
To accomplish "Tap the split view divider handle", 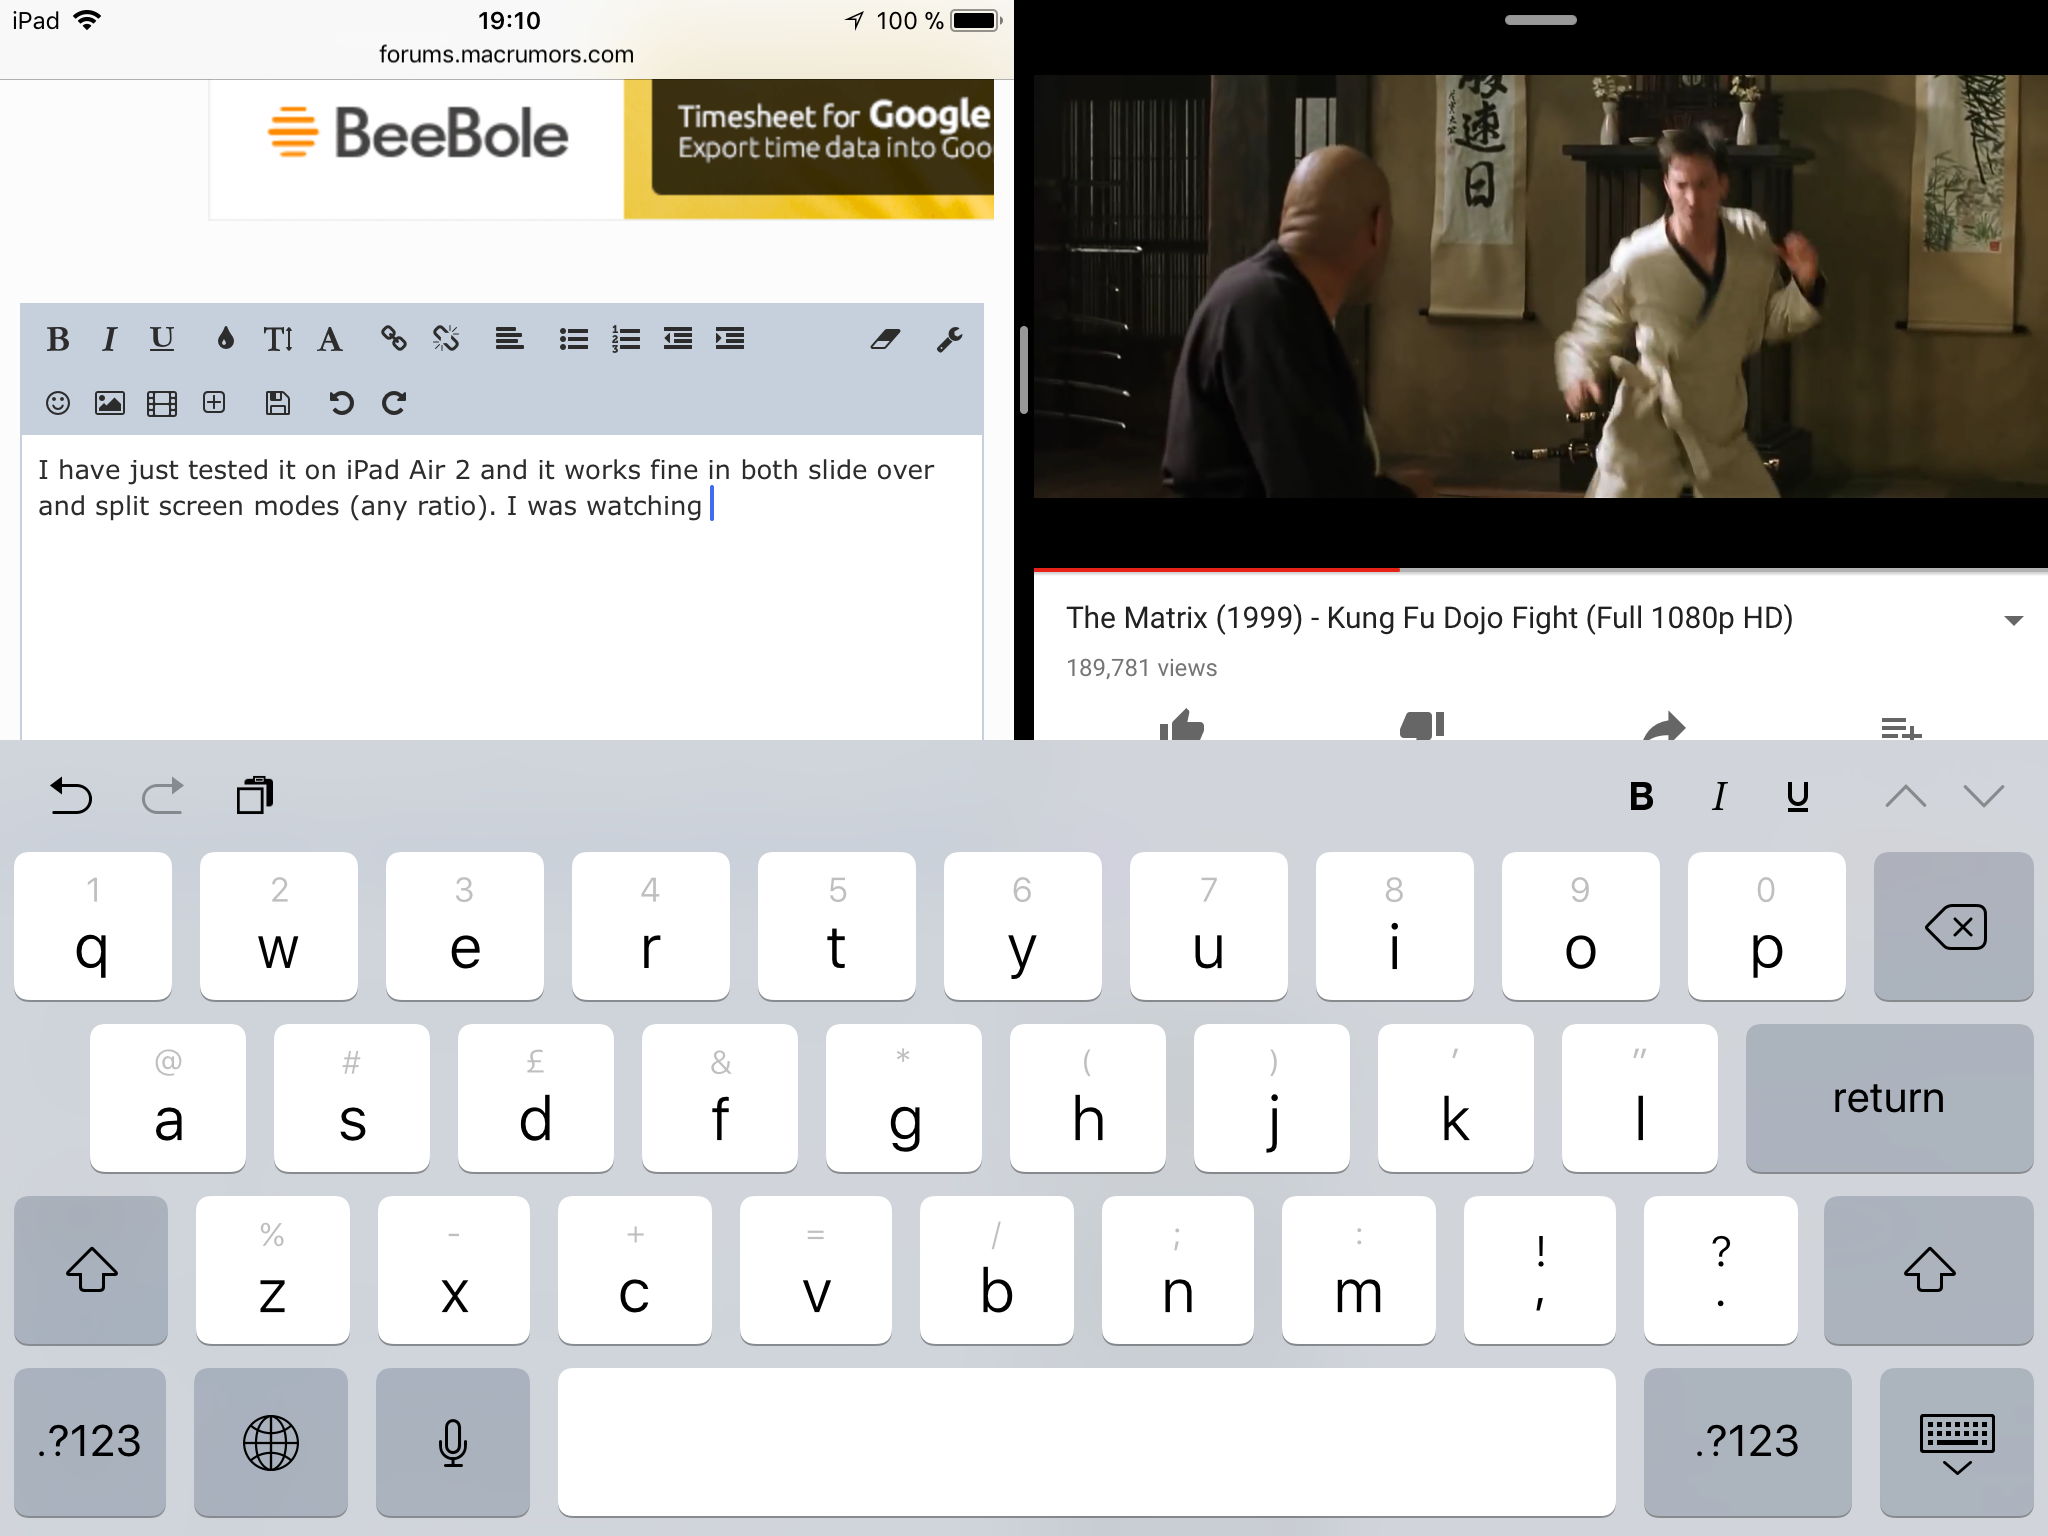I will tap(1024, 370).
